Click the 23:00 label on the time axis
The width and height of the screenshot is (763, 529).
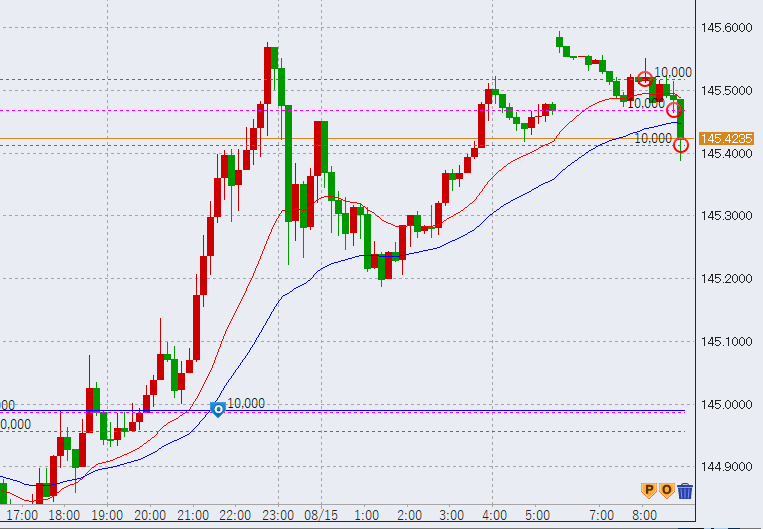[279, 515]
